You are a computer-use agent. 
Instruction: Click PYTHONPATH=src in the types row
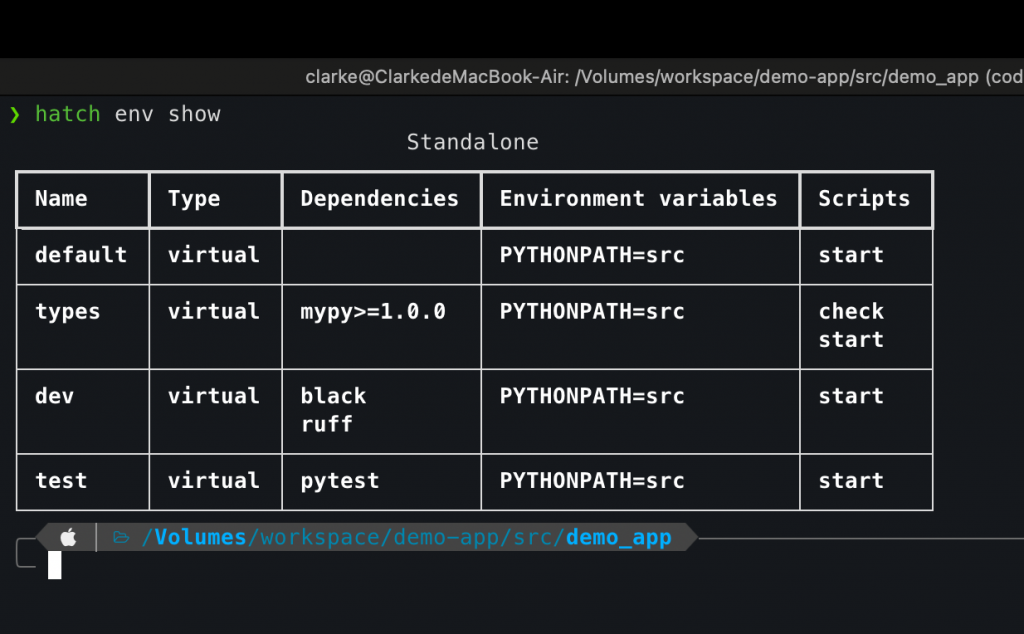[x=592, y=311]
